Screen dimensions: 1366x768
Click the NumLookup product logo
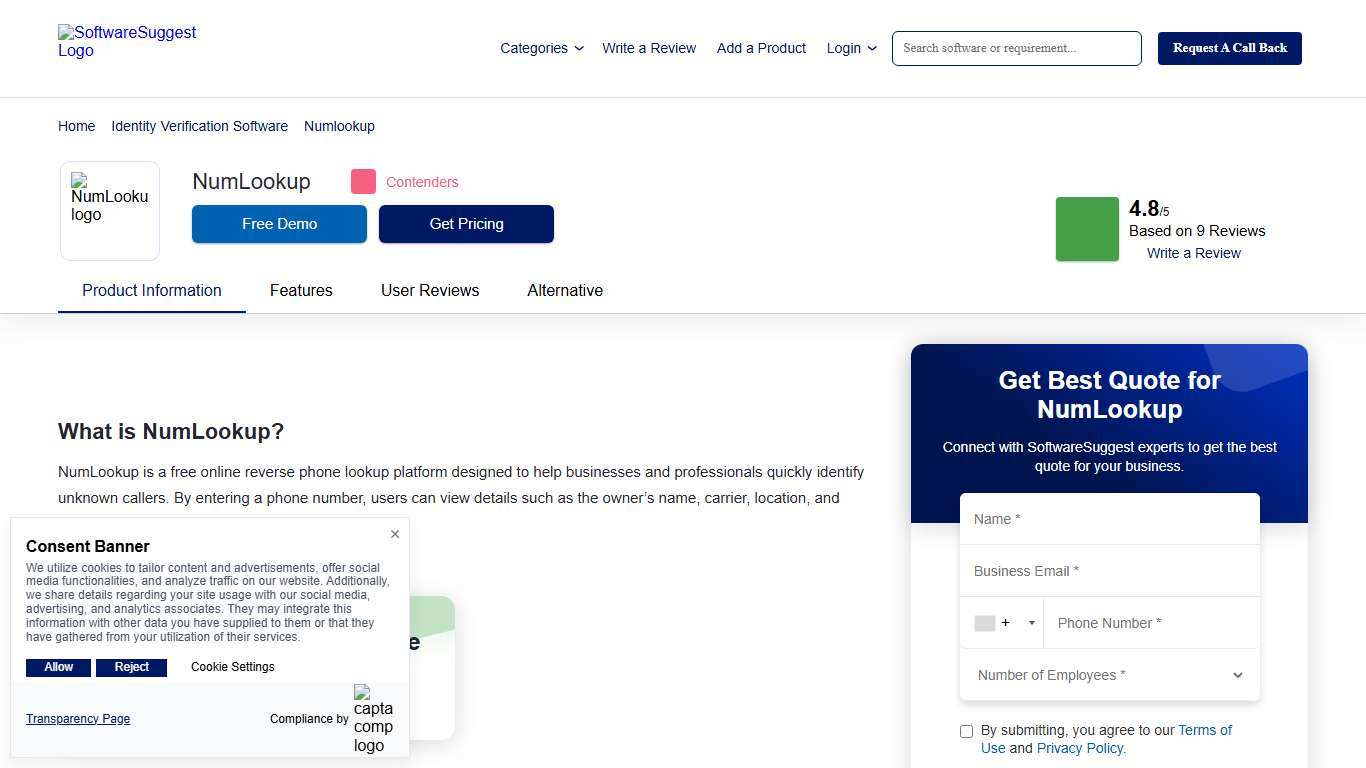109,203
